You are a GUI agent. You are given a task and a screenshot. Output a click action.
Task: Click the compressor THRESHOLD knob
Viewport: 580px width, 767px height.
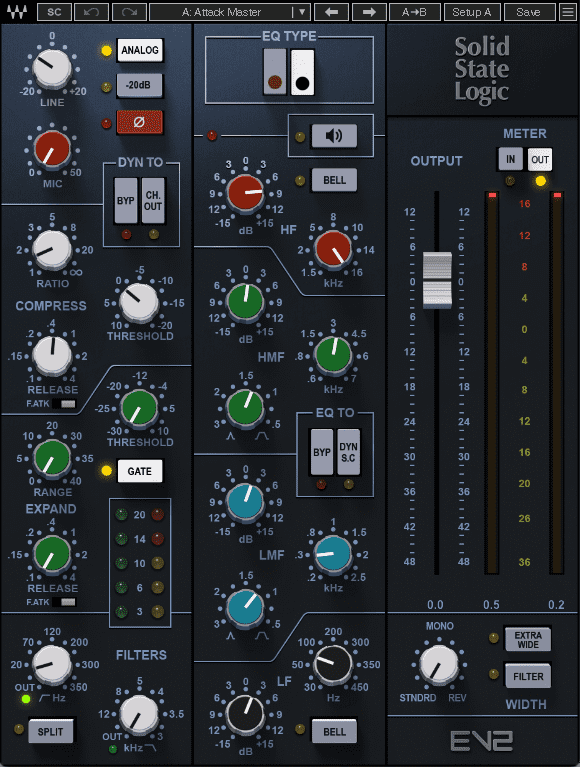pyautogui.click(x=139, y=302)
